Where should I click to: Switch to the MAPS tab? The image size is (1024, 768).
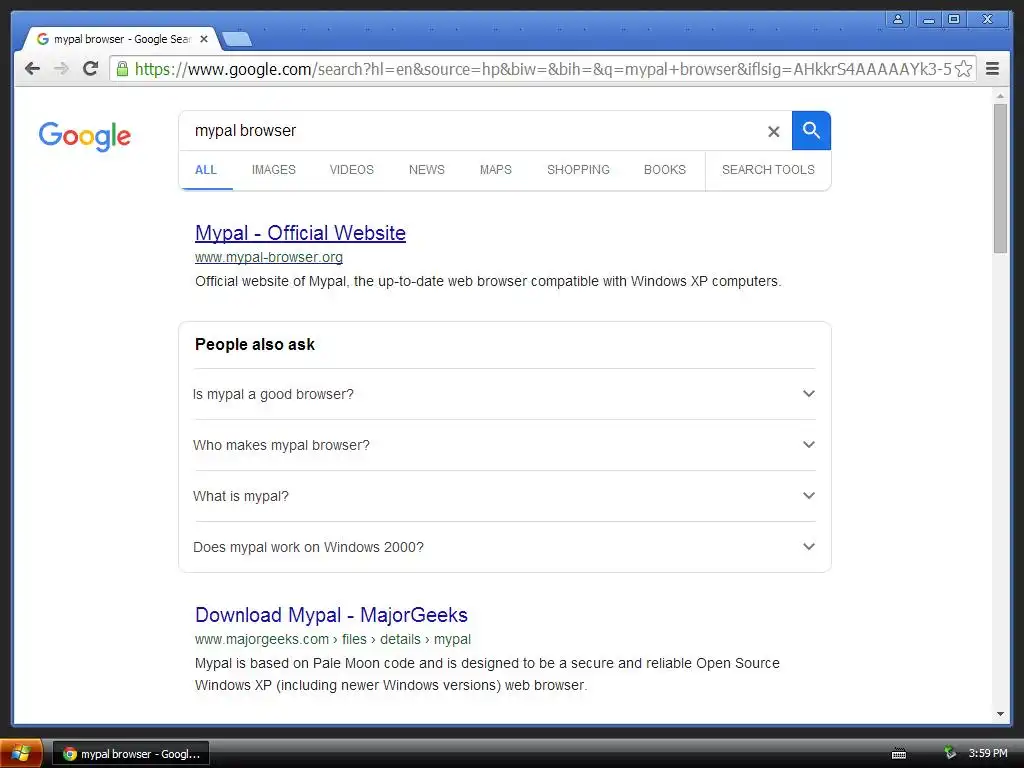click(x=496, y=170)
